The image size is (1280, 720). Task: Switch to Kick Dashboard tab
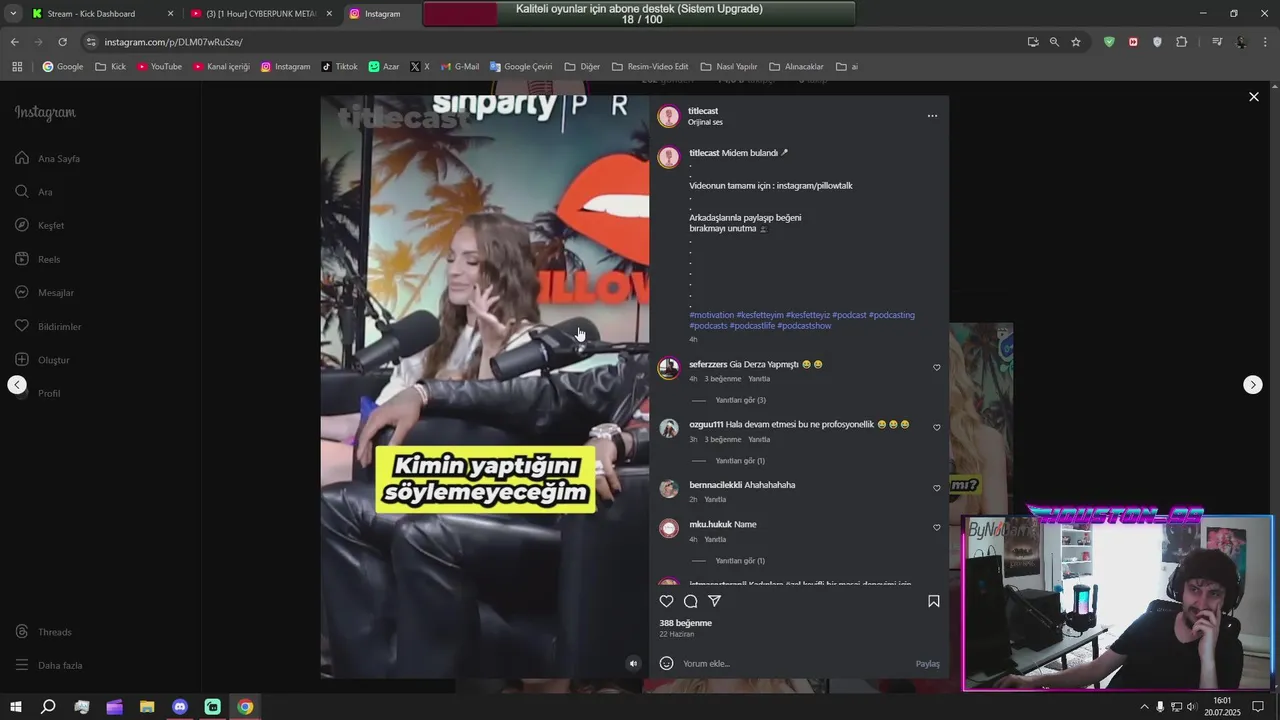[x=100, y=14]
